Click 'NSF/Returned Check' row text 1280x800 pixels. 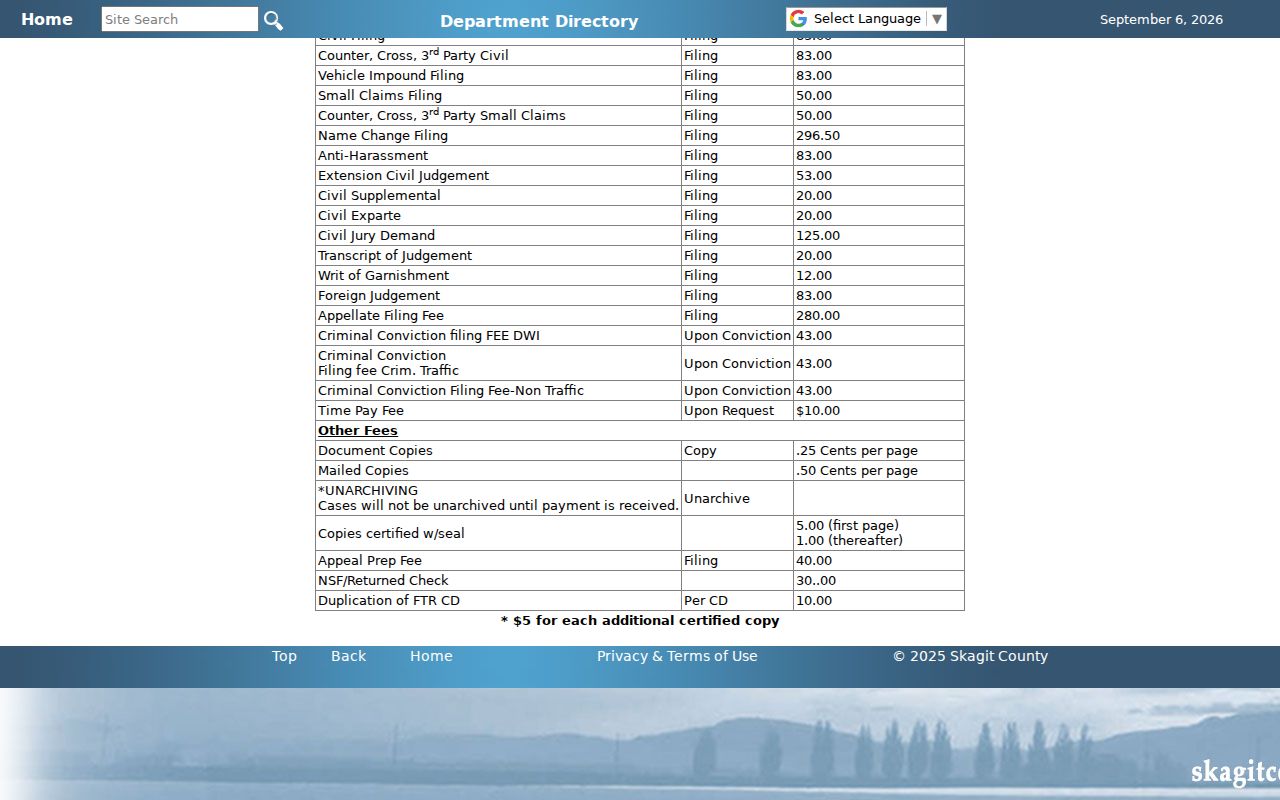(x=383, y=581)
